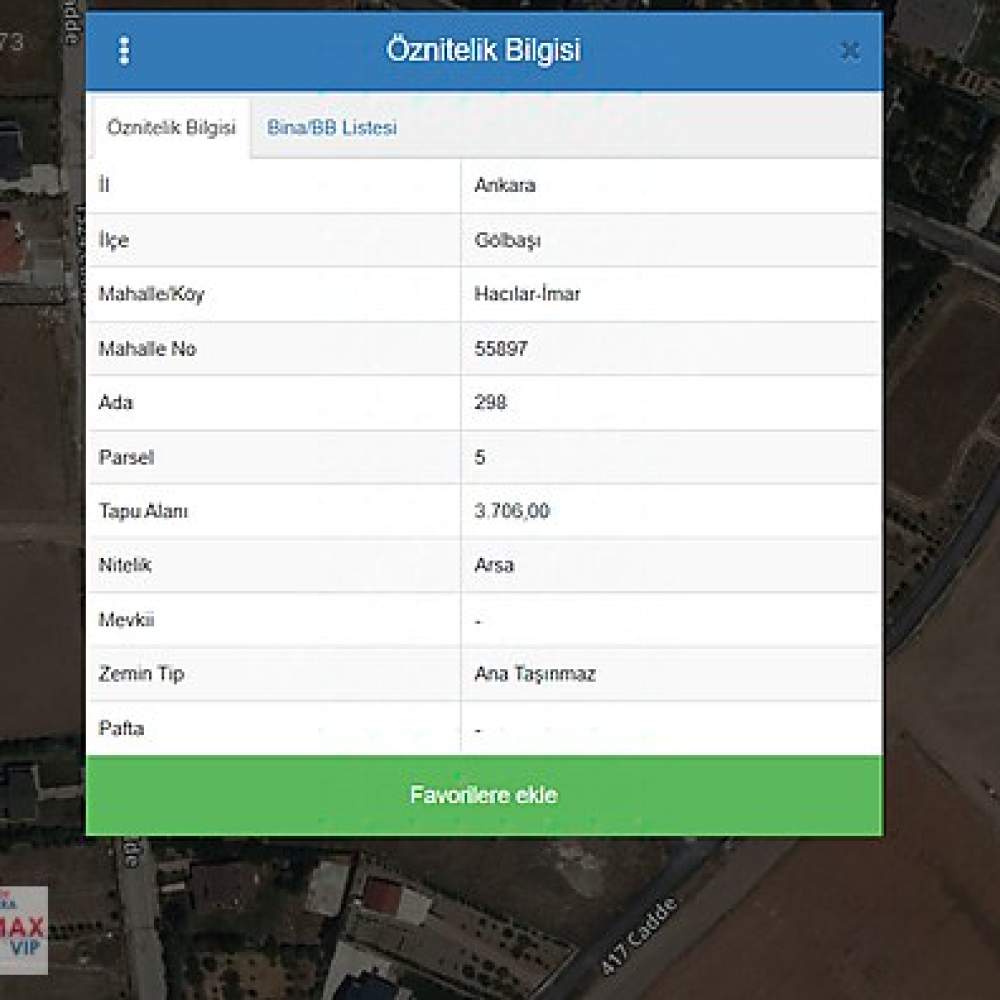Close the Öznitelik Bilgisi dialog
1000x1000 pixels.
(849, 51)
